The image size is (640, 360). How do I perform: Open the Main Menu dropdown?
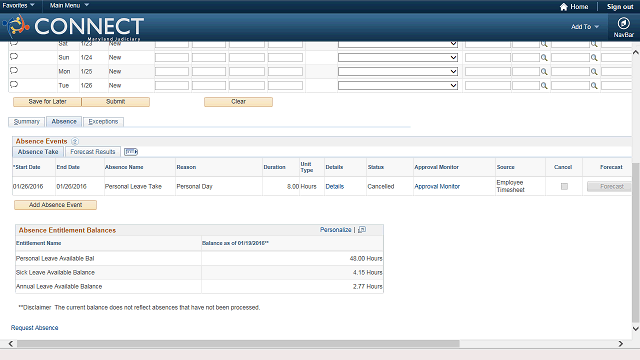click(x=69, y=5)
